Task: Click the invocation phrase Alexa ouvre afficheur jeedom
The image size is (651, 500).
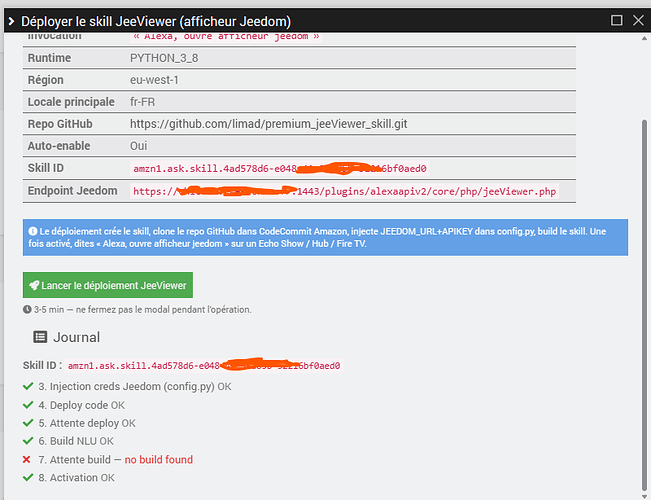Action: coord(226,37)
